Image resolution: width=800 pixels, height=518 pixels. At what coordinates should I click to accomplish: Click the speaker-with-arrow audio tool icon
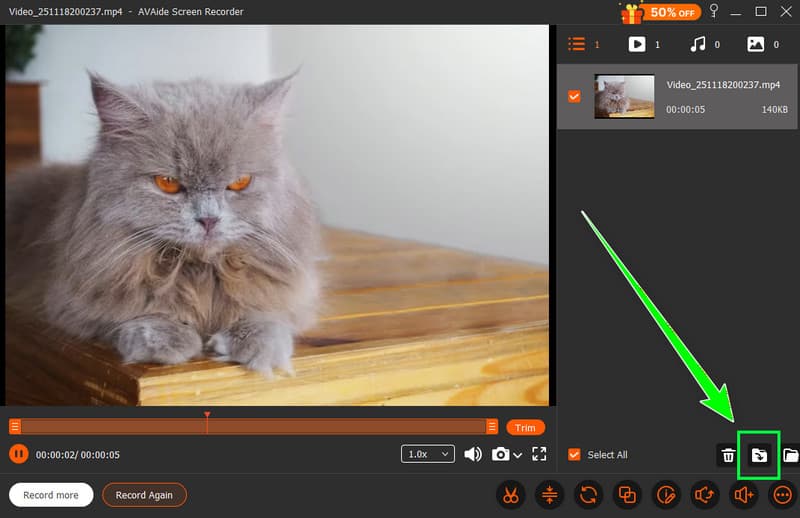(x=705, y=495)
